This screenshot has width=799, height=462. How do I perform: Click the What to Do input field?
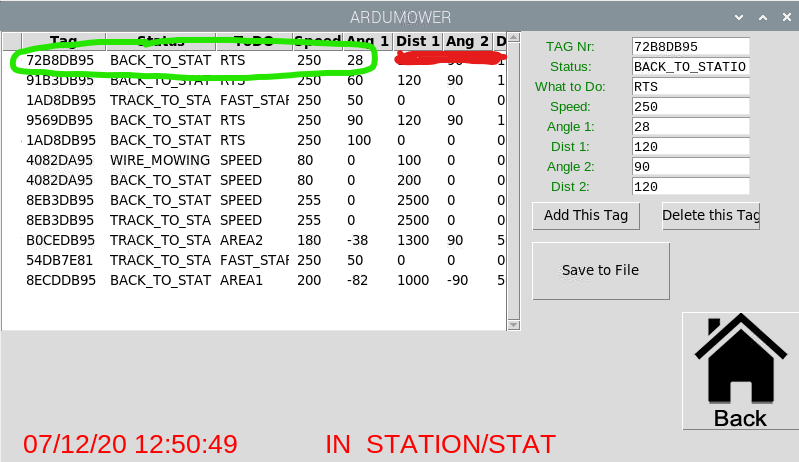[x=690, y=87]
